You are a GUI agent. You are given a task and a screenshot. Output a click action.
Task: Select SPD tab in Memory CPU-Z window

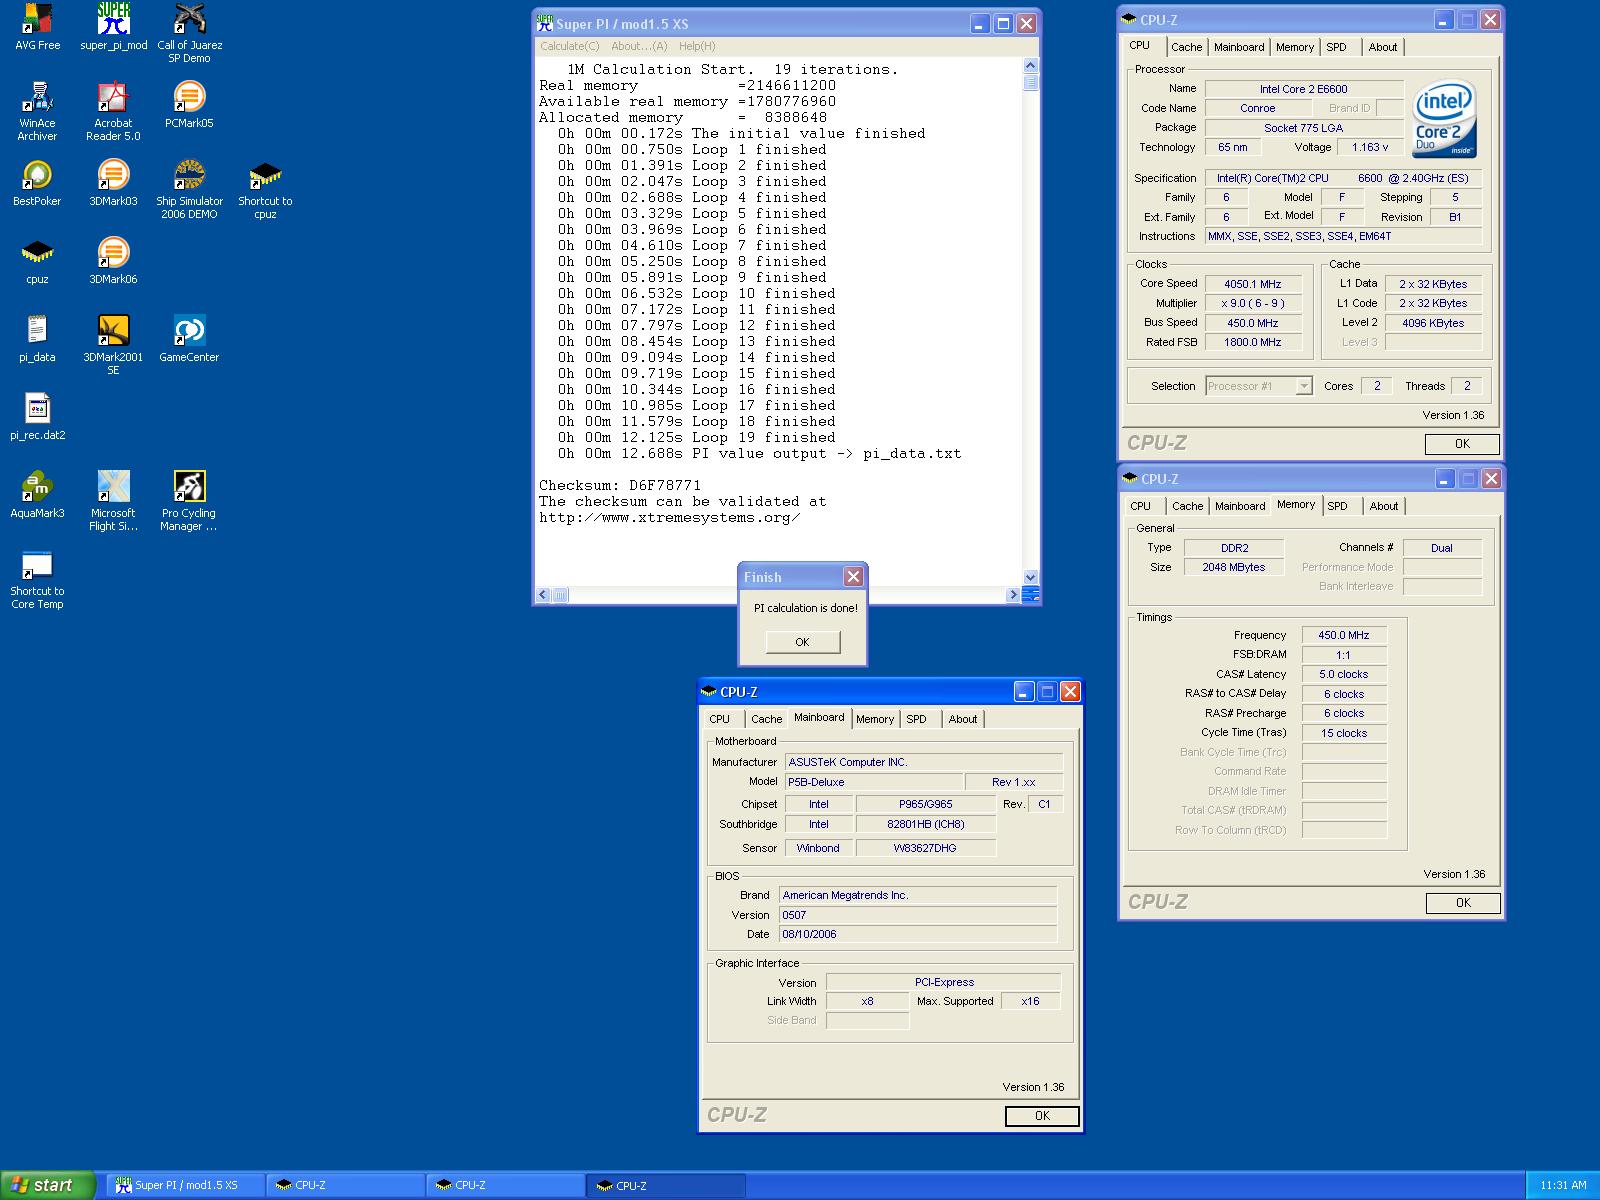(x=1337, y=506)
